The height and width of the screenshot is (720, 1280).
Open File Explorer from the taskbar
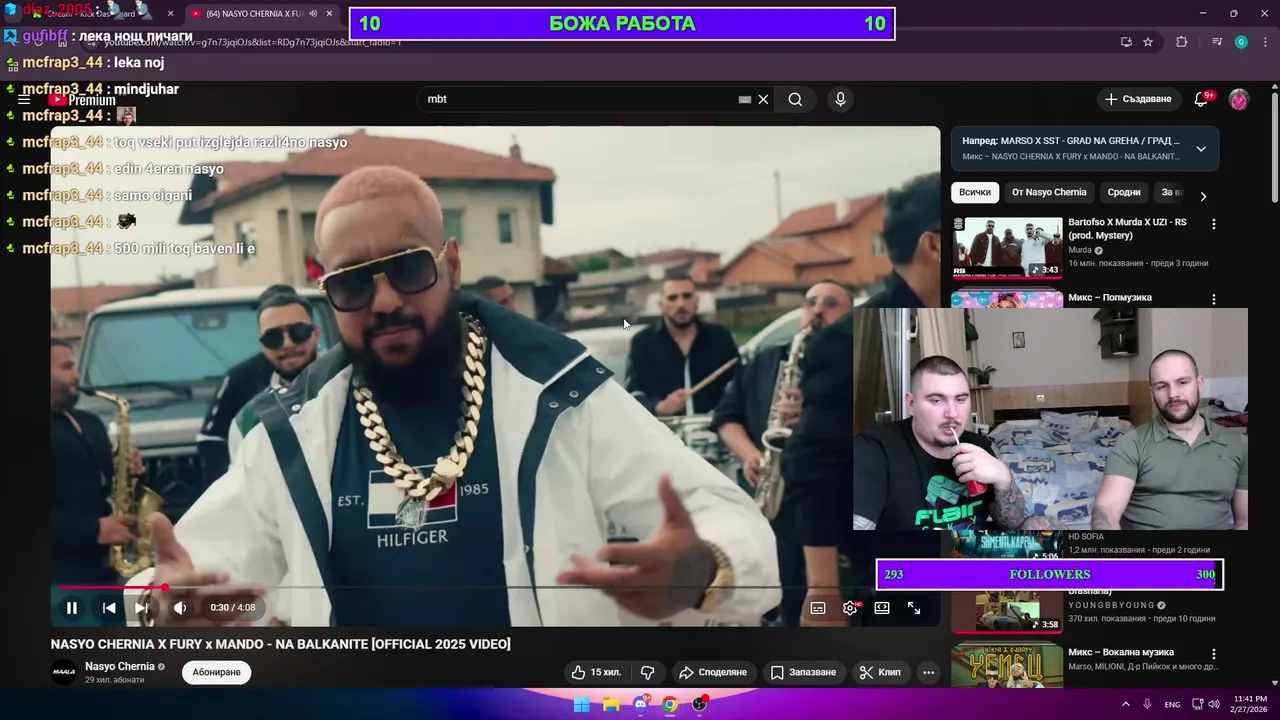pos(611,704)
